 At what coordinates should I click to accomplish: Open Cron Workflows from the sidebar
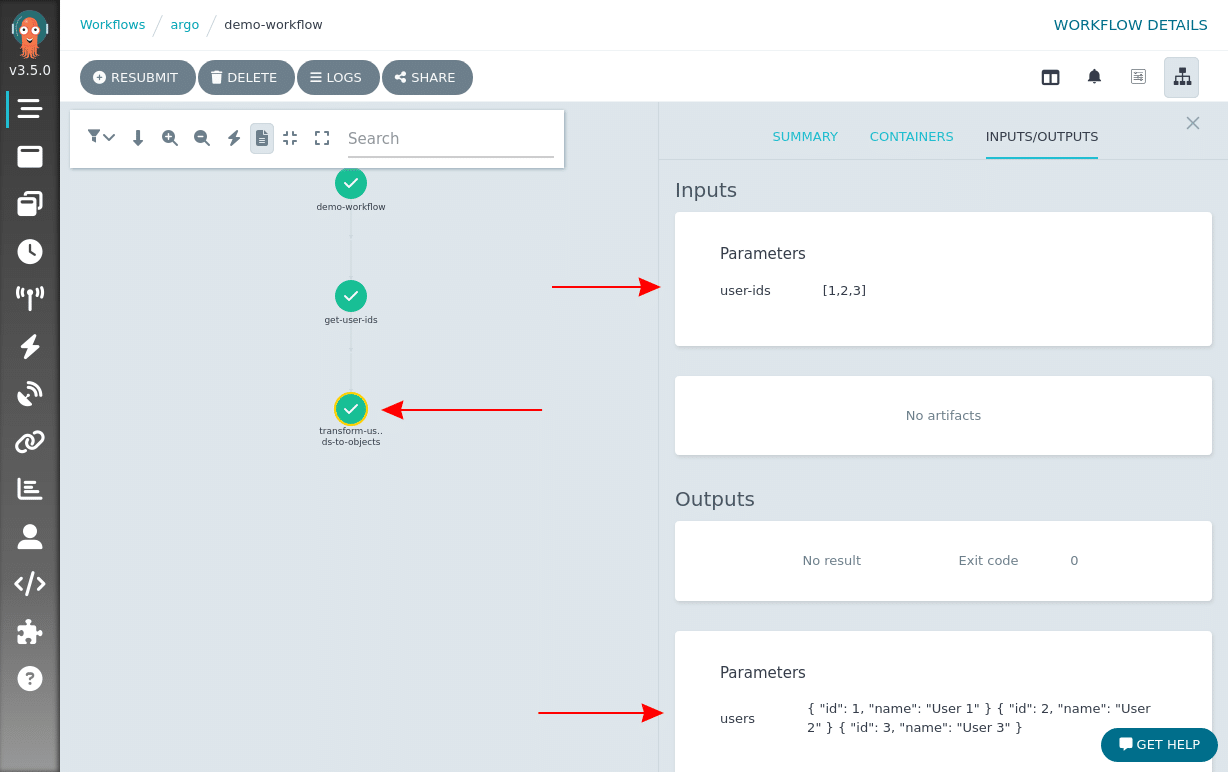(30, 251)
